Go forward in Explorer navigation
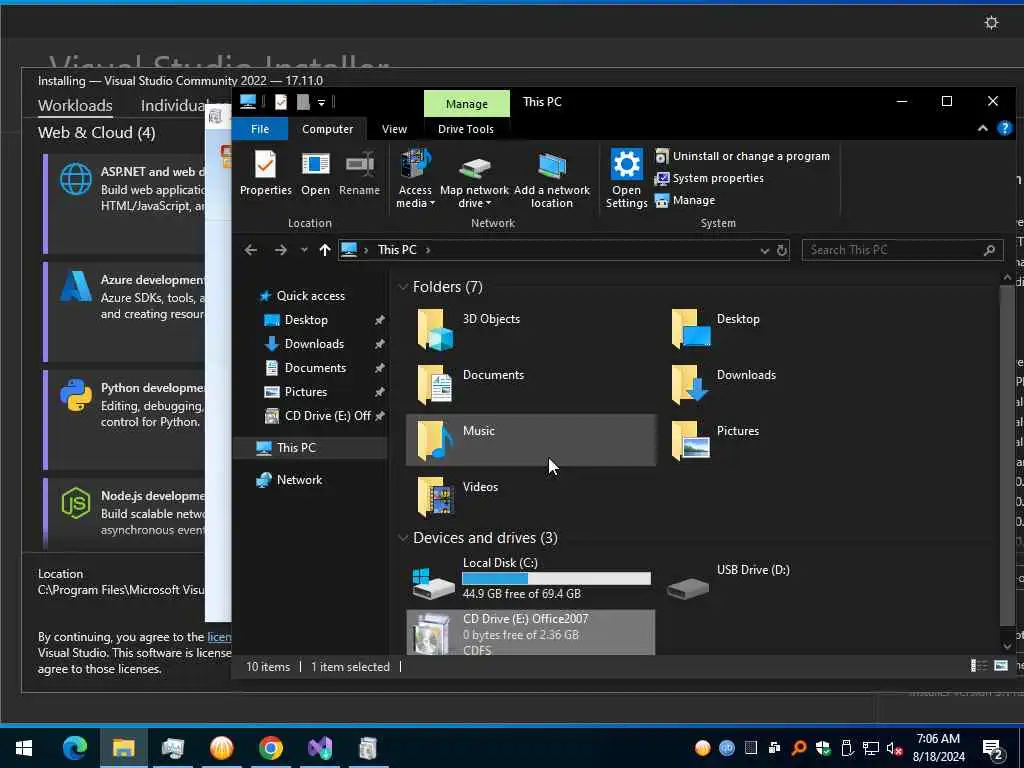Viewport: 1024px width, 768px height. coord(280,250)
